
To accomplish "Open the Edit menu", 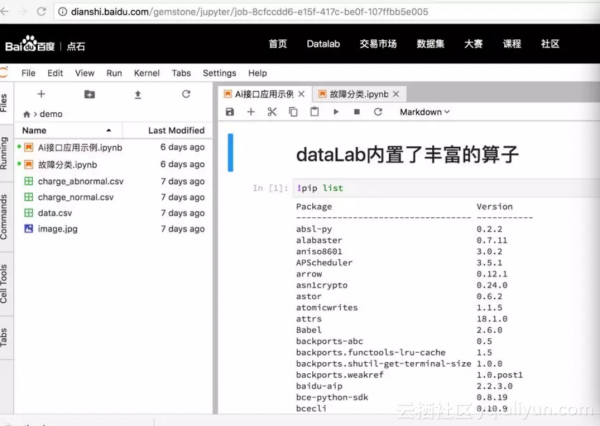I will [x=55, y=73].
